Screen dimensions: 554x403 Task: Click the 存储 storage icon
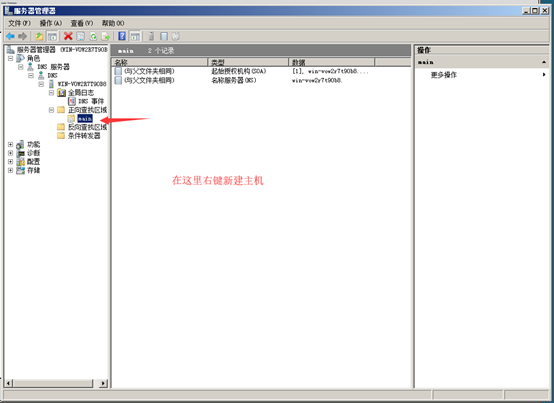point(21,170)
